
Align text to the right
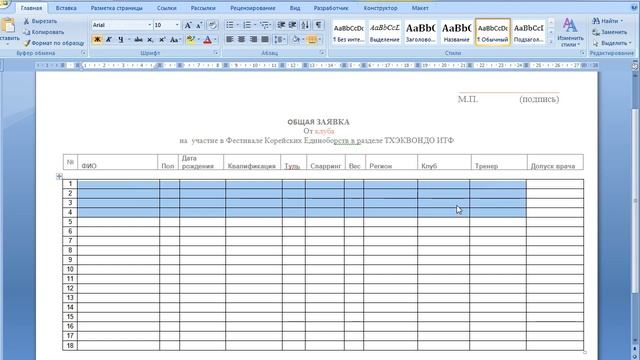(x=253, y=40)
